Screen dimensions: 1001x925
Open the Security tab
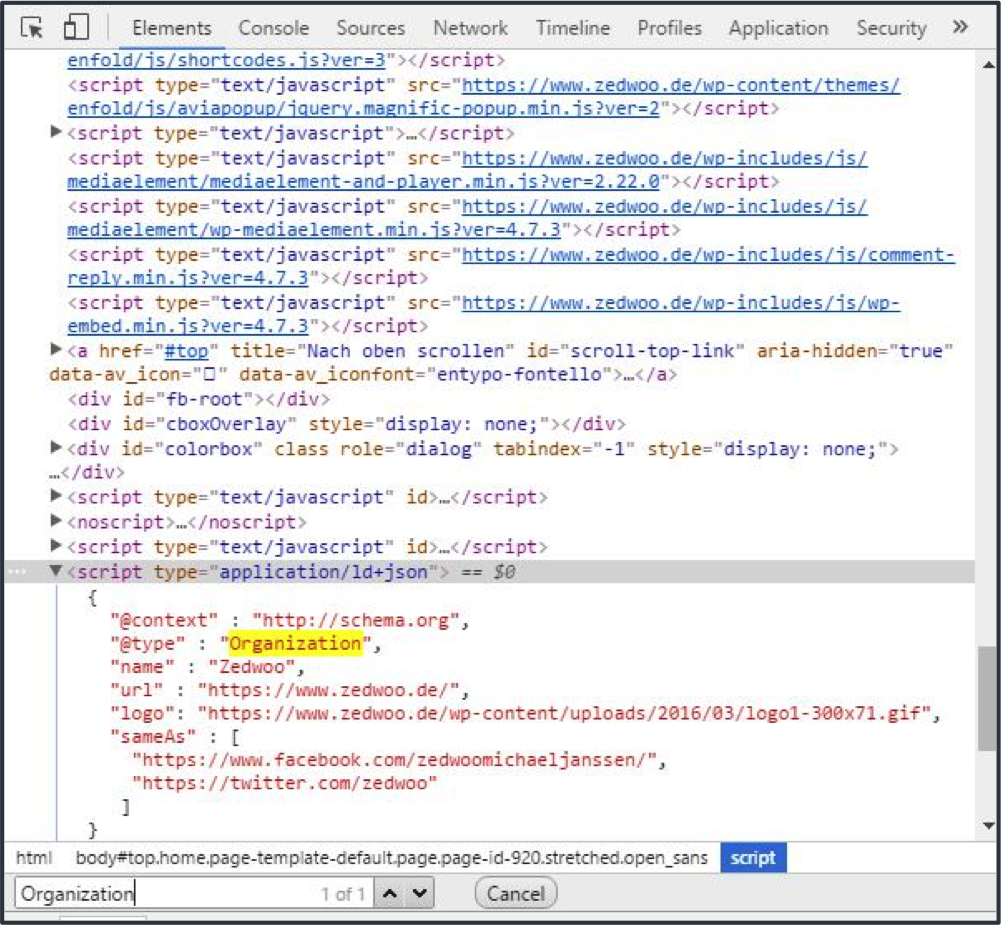point(891,28)
